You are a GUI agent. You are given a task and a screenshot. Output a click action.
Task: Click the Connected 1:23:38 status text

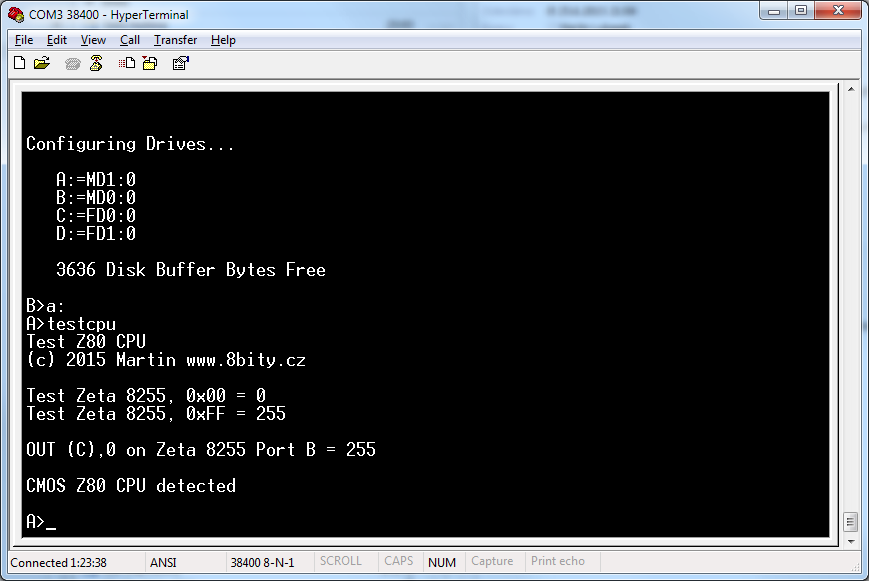click(x=58, y=562)
